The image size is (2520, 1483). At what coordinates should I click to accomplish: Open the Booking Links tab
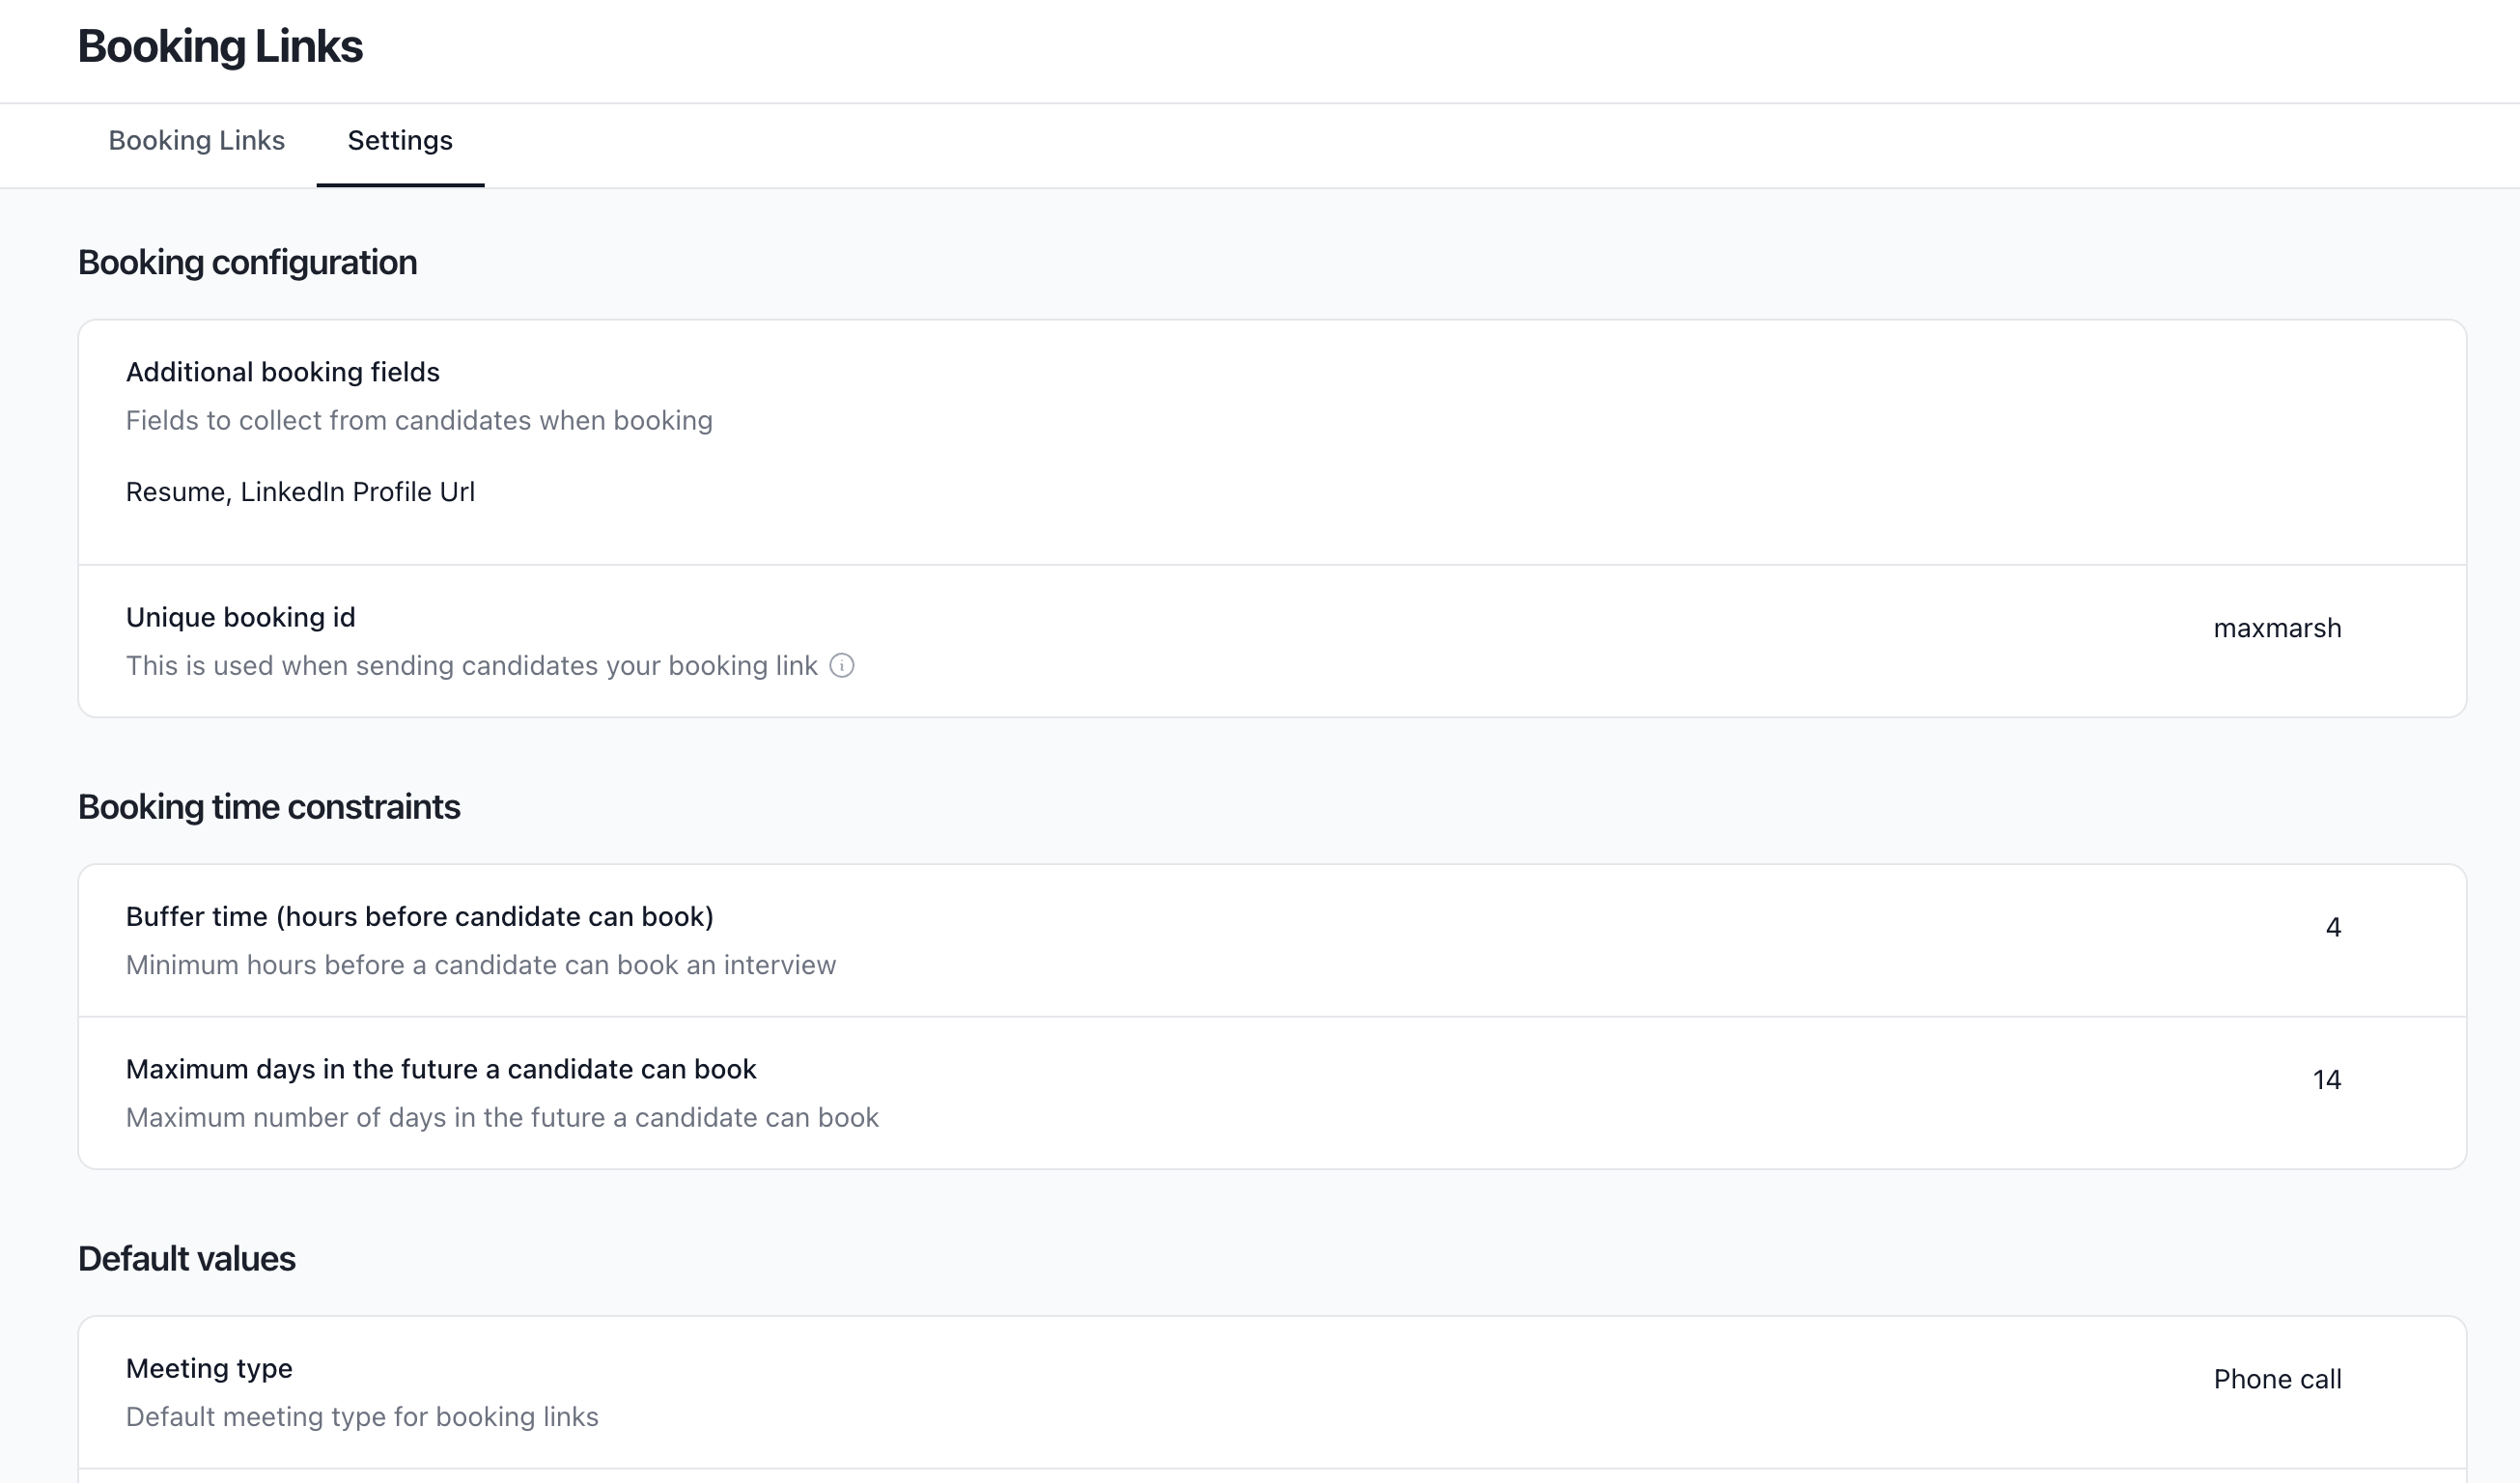(x=196, y=141)
